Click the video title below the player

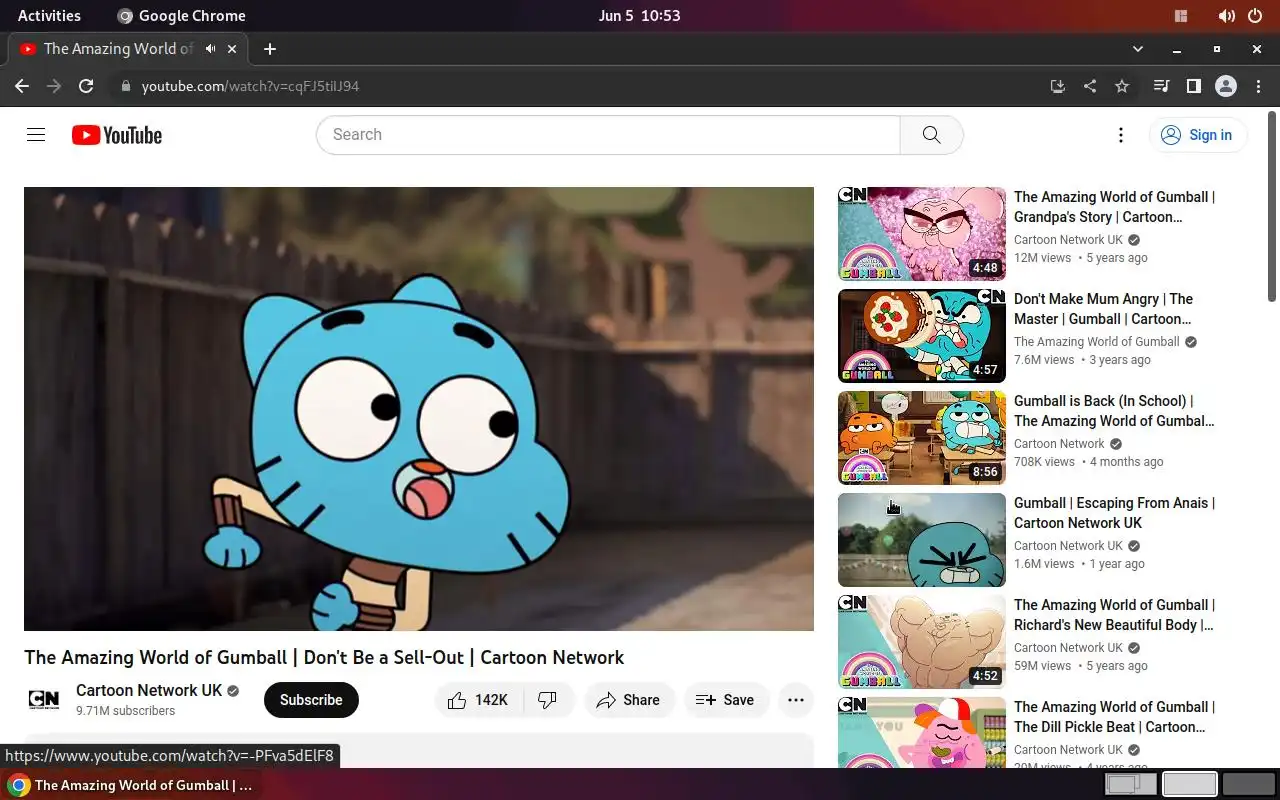tap(324, 657)
